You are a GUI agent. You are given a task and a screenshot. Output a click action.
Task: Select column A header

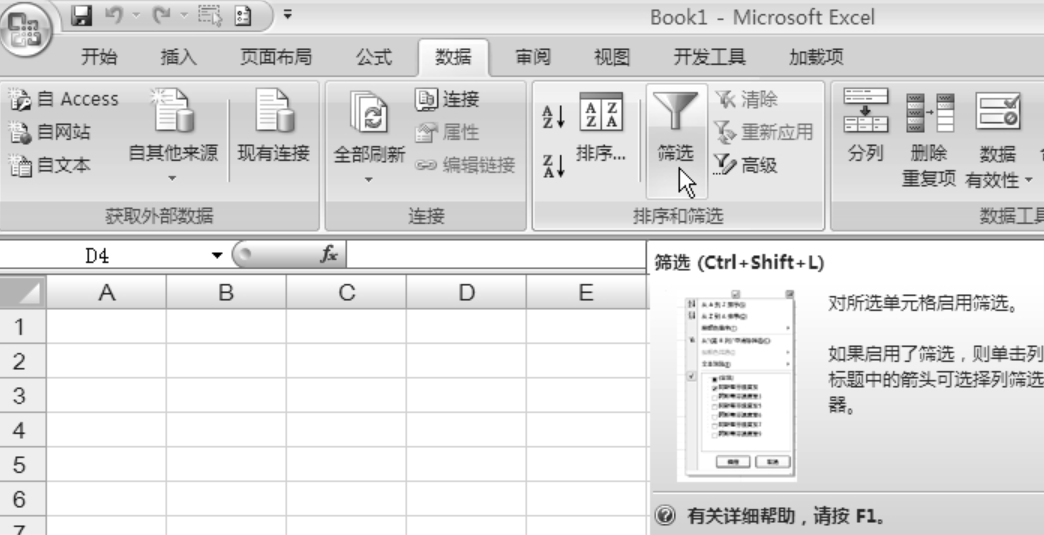106,292
